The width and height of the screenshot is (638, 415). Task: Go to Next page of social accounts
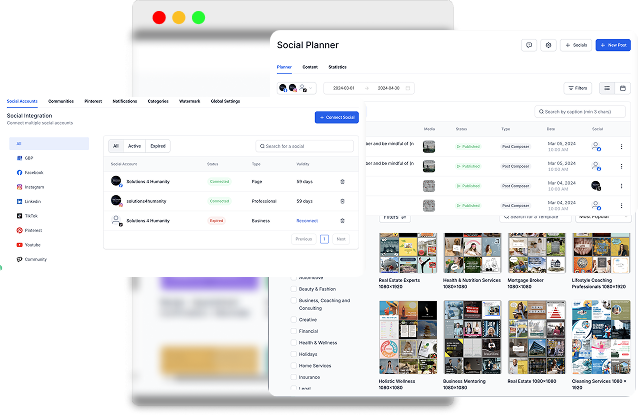(341, 239)
